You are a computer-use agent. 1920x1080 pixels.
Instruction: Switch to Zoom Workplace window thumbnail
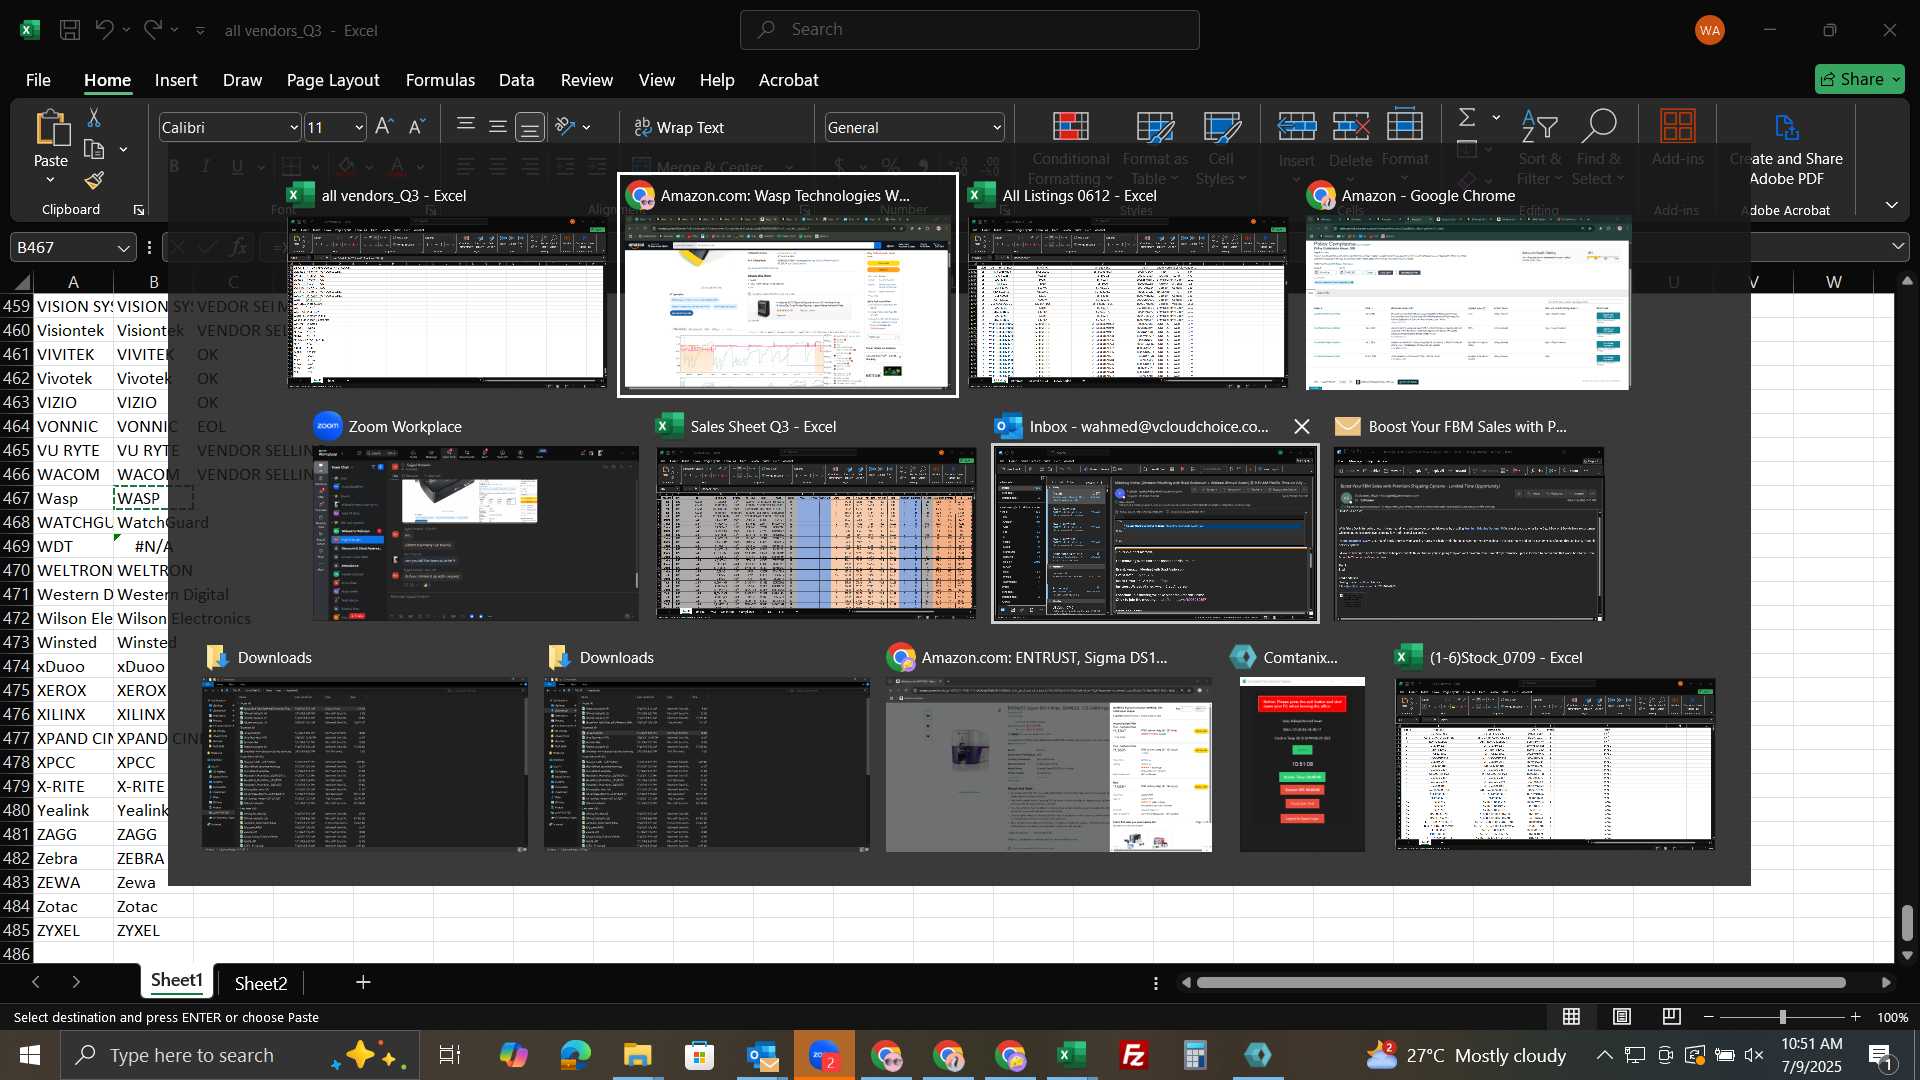[476, 534]
